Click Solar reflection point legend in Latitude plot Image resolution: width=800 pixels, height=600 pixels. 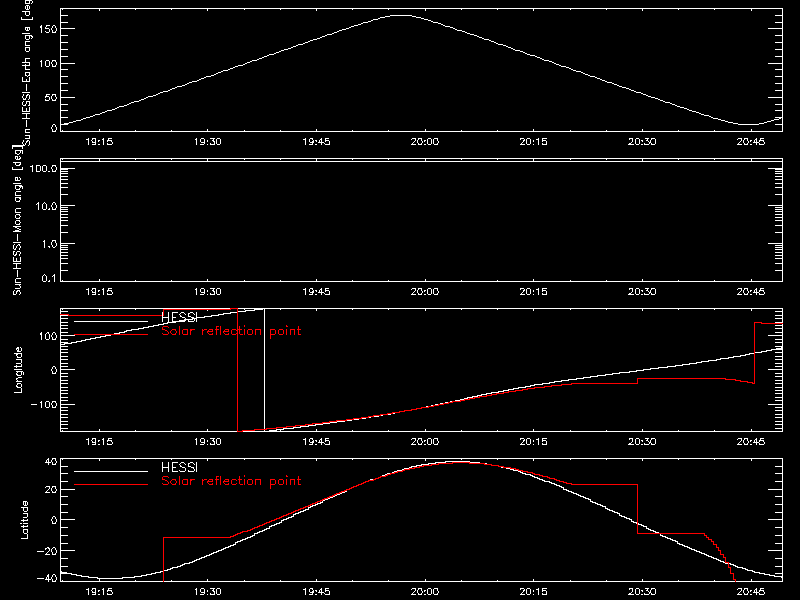231,481
